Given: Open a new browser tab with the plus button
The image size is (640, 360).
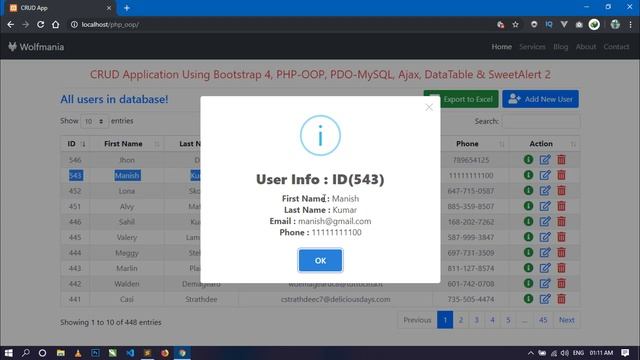Looking at the screenshot, I should pyautogui.click(x=127, y=8).
